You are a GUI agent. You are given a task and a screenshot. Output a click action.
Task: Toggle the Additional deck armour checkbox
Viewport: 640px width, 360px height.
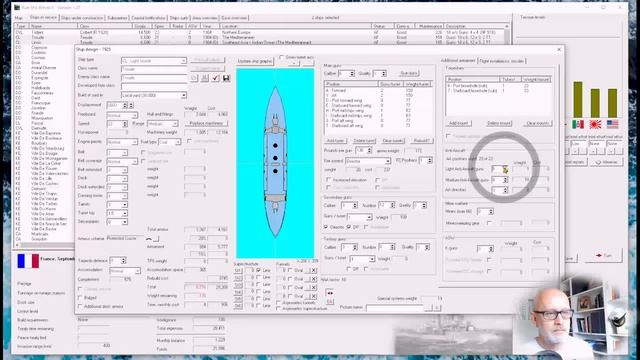click(80, 306)
